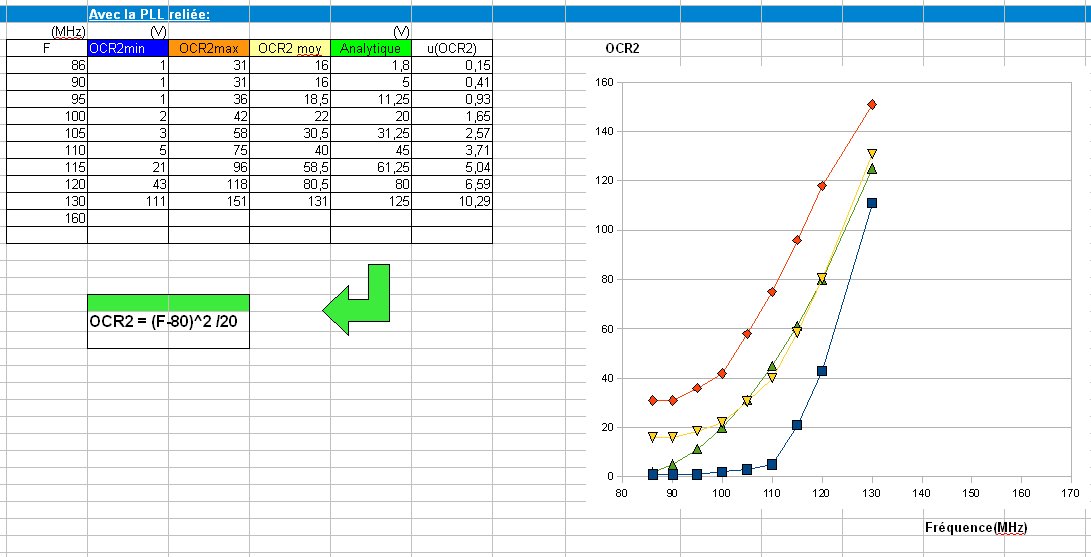The height and width of the screenshot is (557, 1091).
Task: Select the blue square marker at 115 MHz
Action: click(797, 425)
